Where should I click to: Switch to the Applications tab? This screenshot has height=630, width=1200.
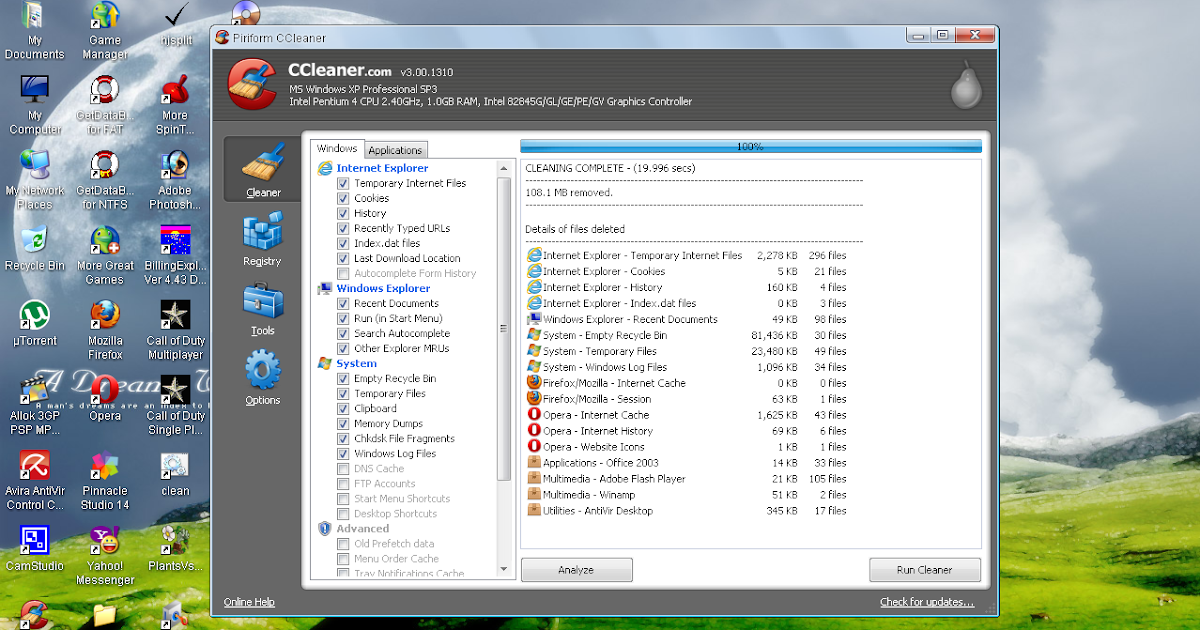coord(396,150)
